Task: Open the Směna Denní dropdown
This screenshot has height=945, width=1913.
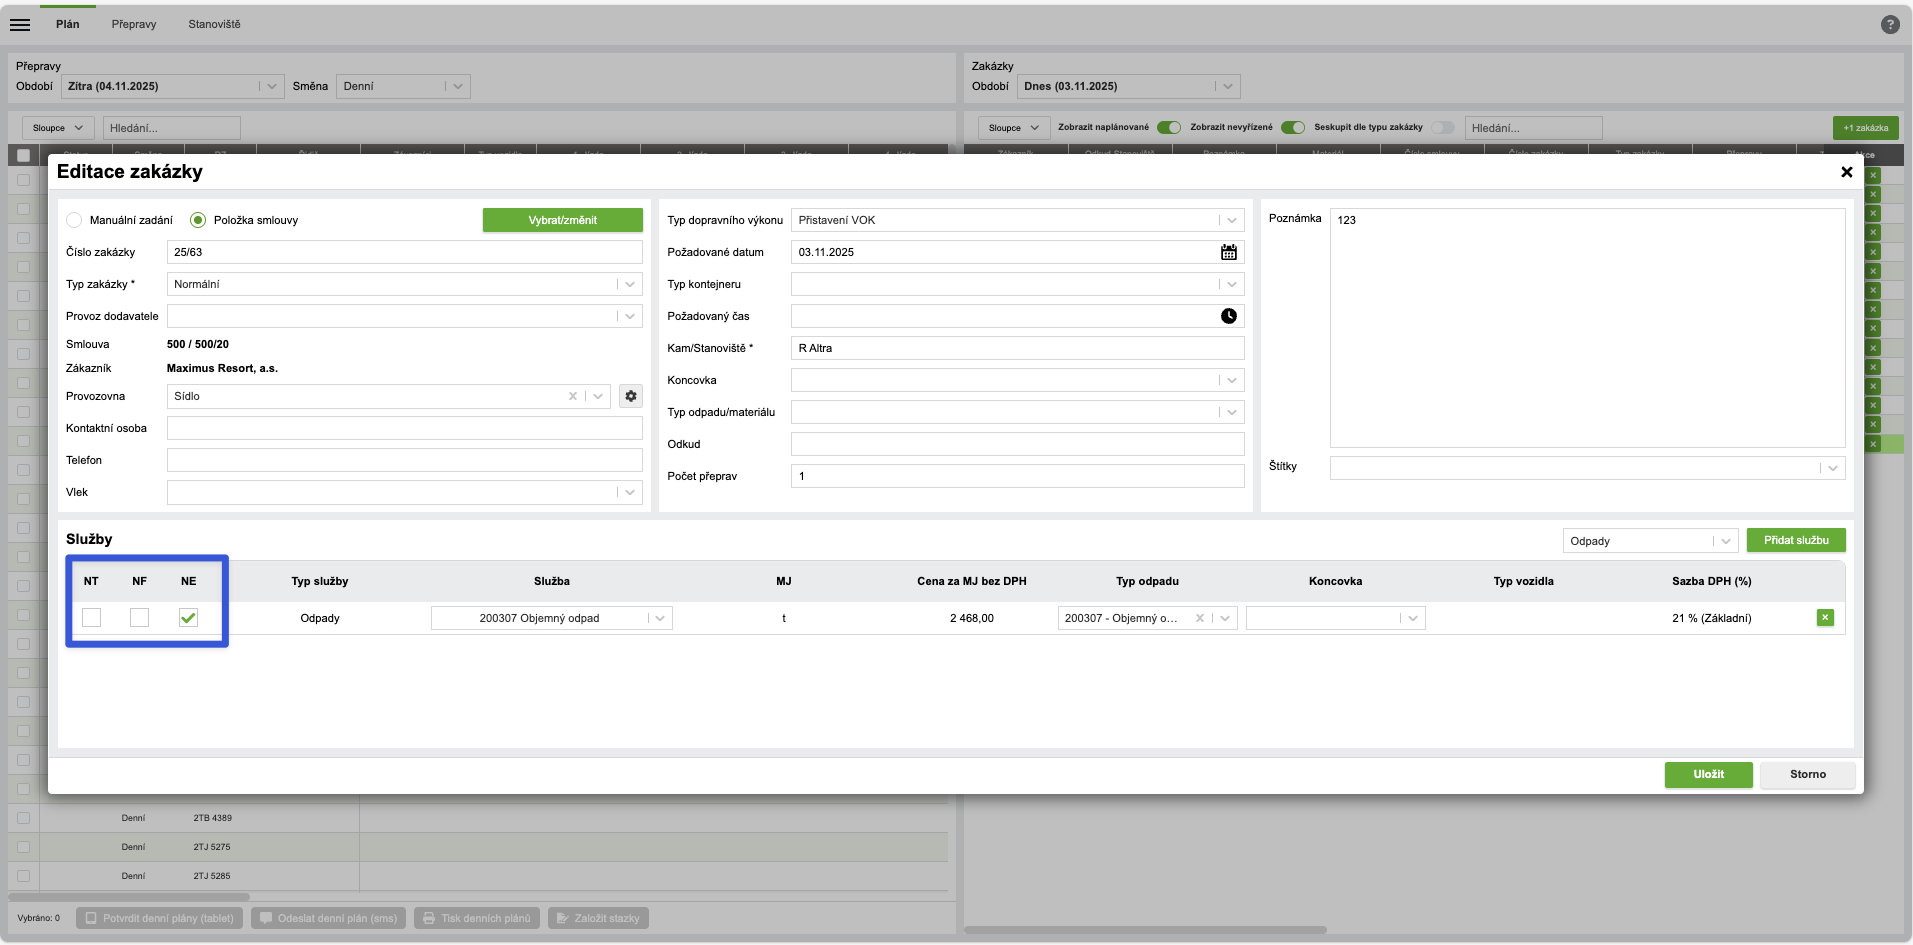Action: 403,86
